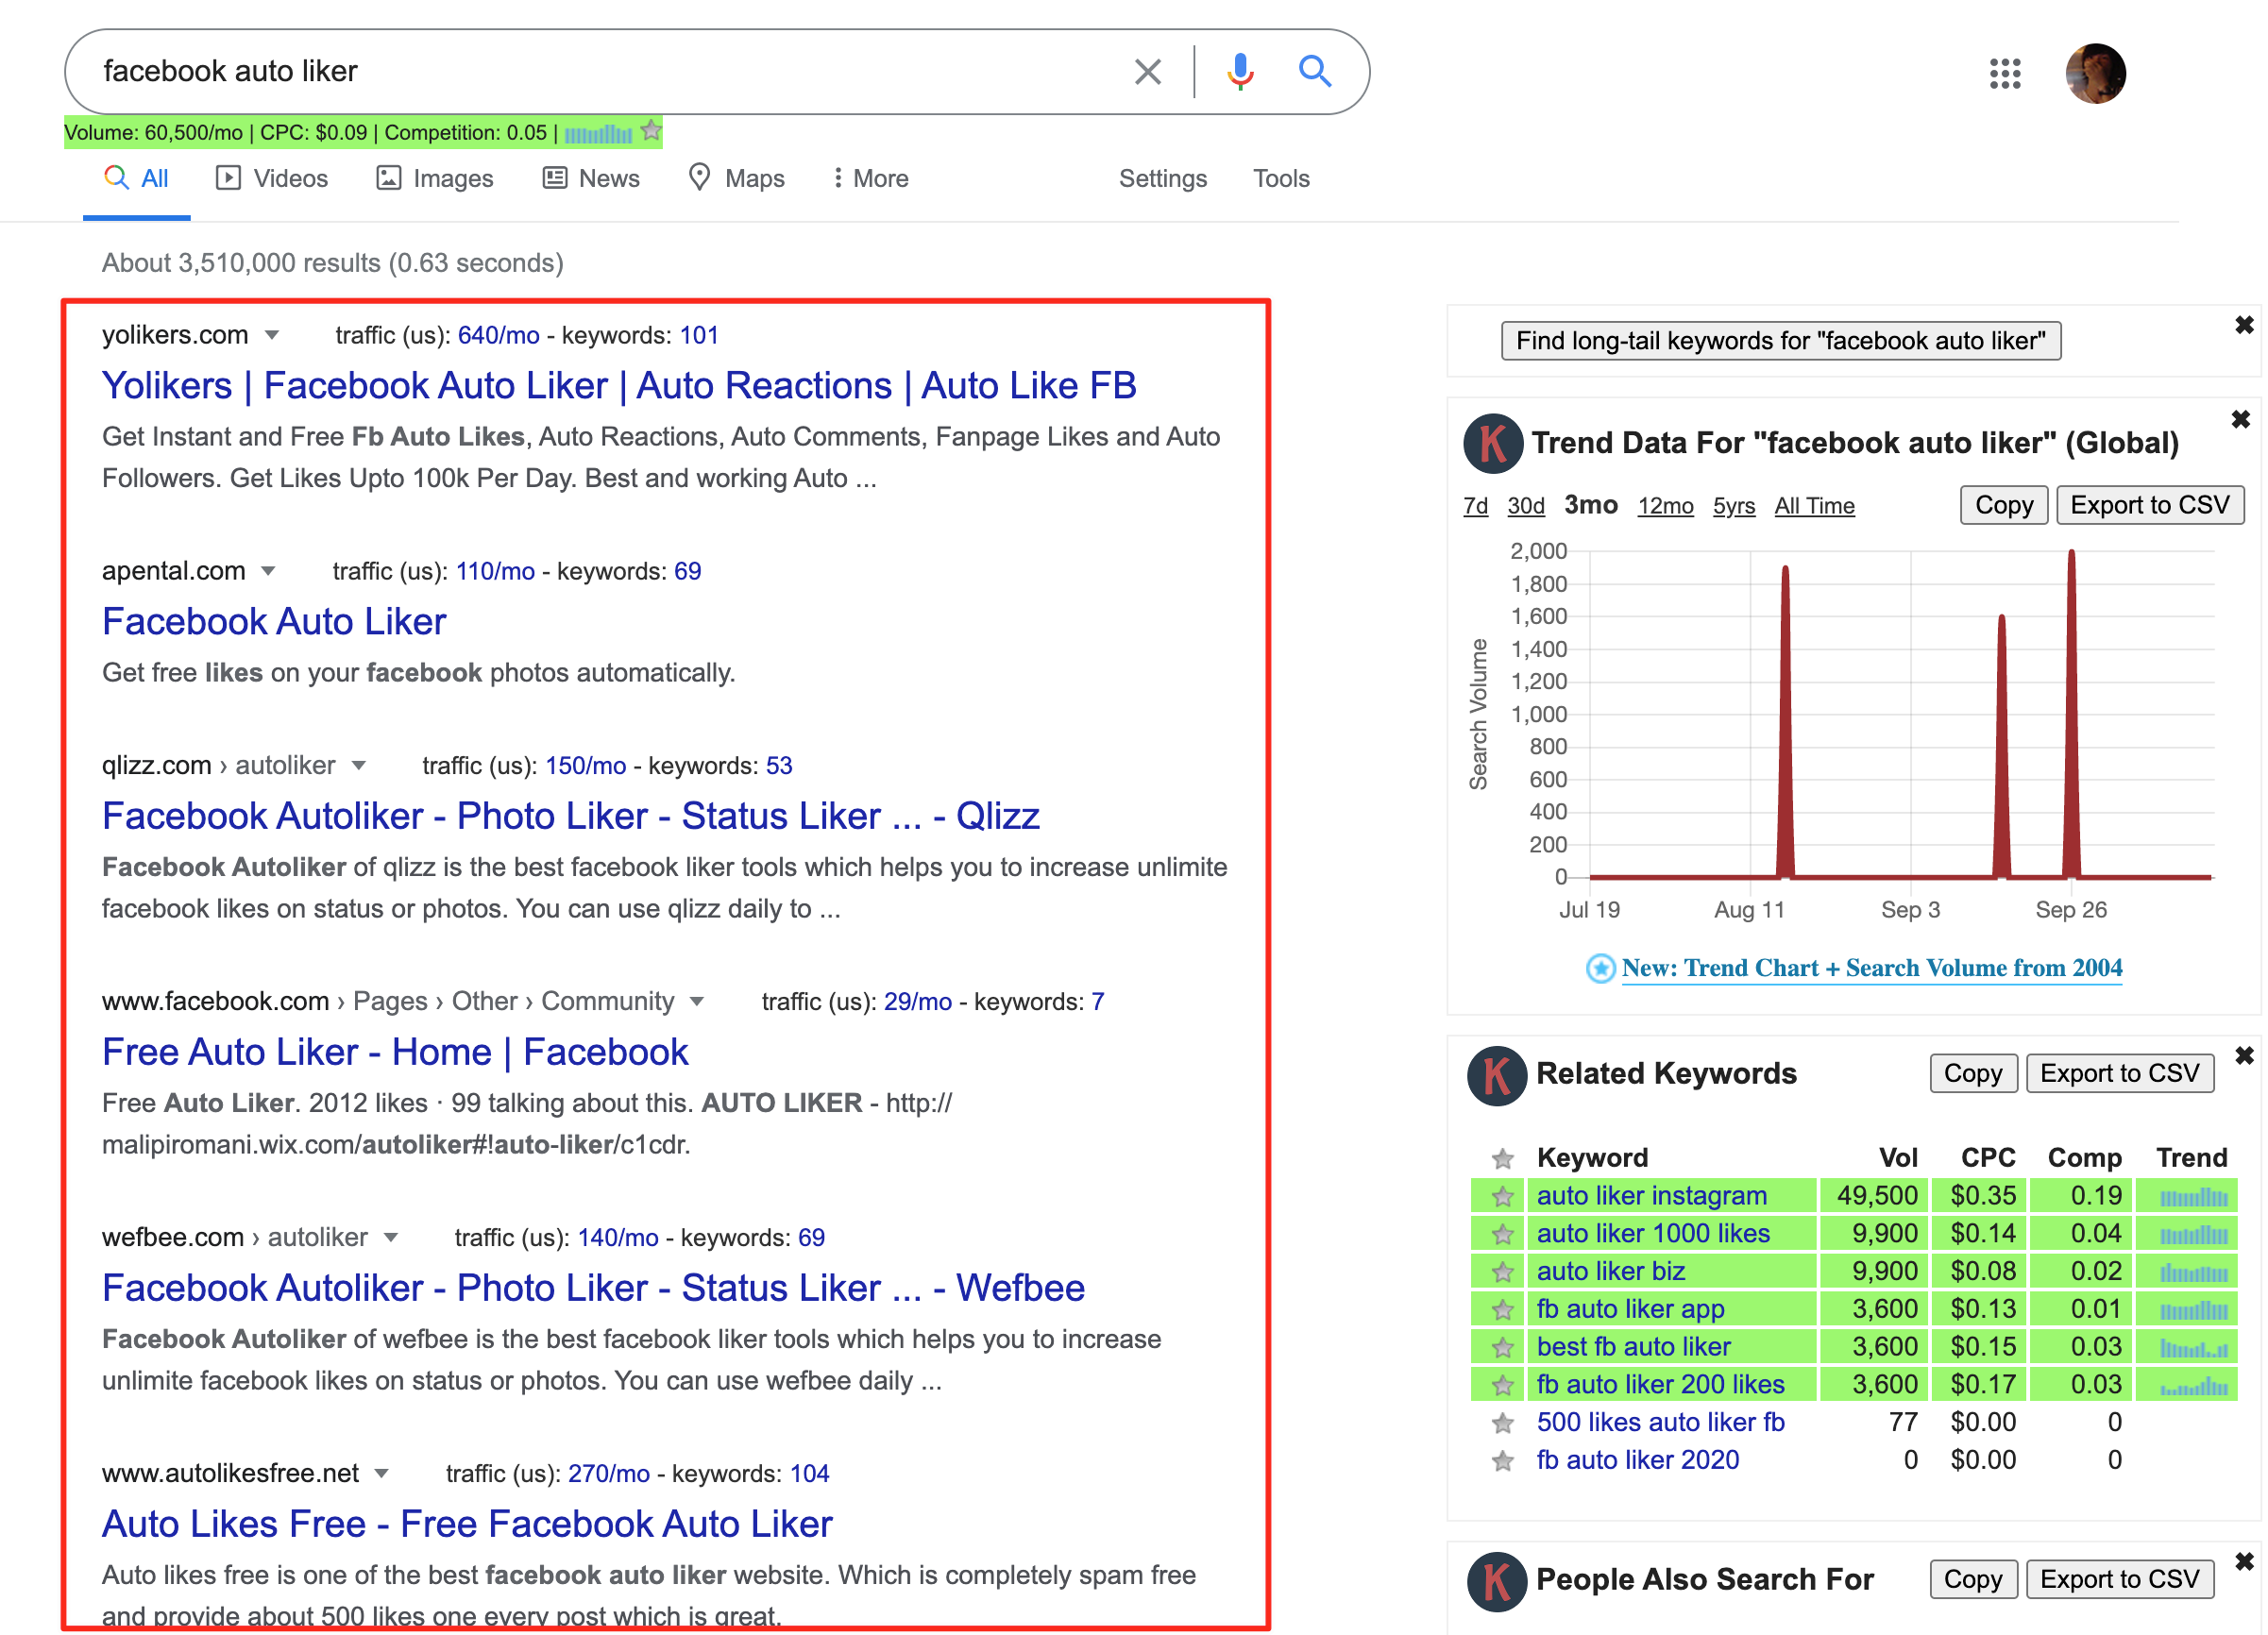This screenshot has height=1635, width=2268.
Task: Copy the People Also Search For list
Action: (x=1973, y=1579)
